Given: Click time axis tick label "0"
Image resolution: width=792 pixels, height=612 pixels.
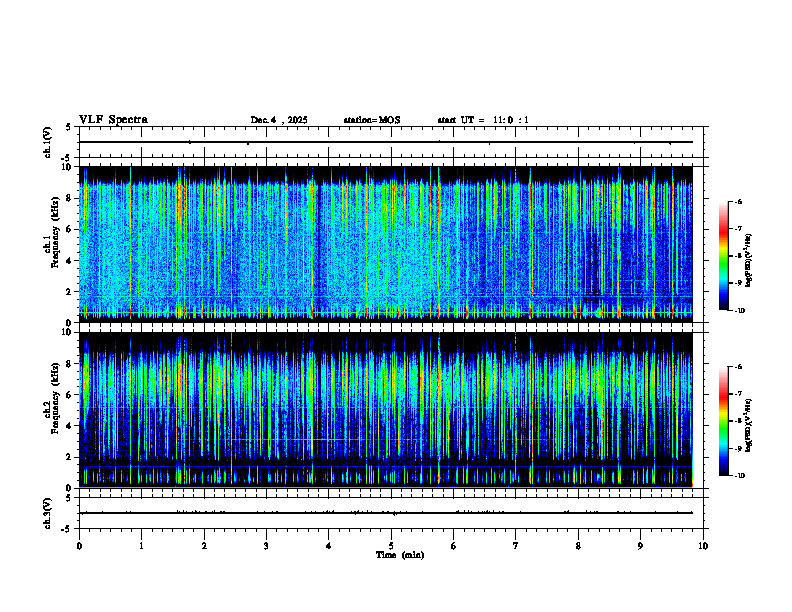Looking at the screenshot, I should point(79,546).
